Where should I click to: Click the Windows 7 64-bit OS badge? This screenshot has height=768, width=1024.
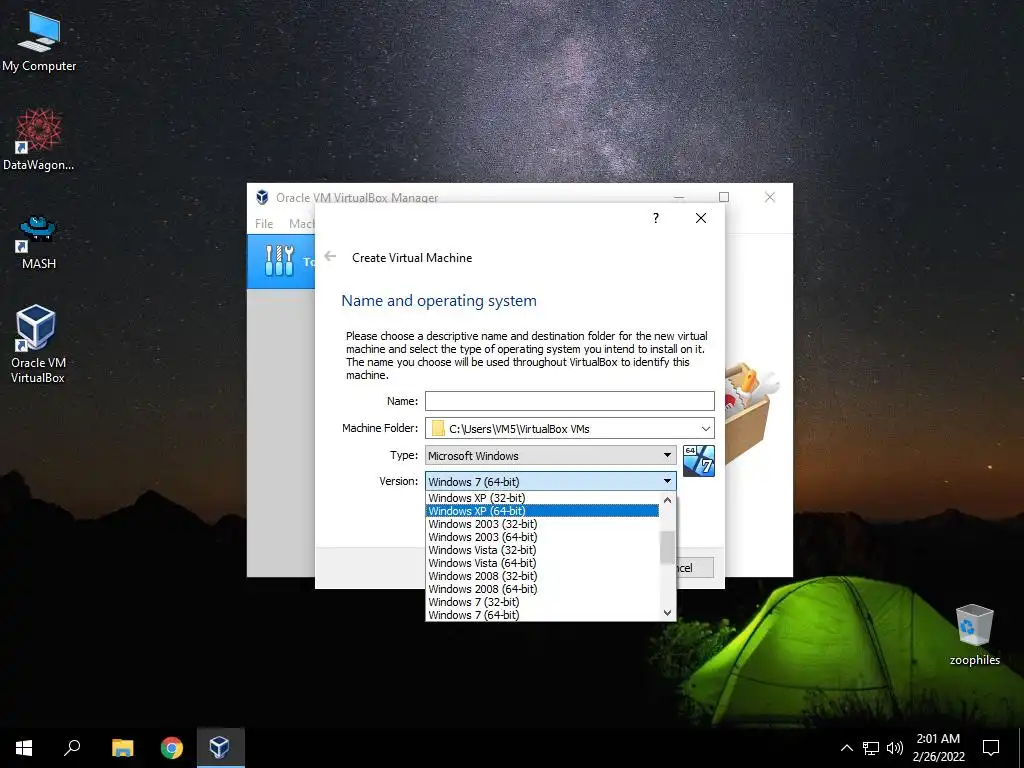coord(699,460)
